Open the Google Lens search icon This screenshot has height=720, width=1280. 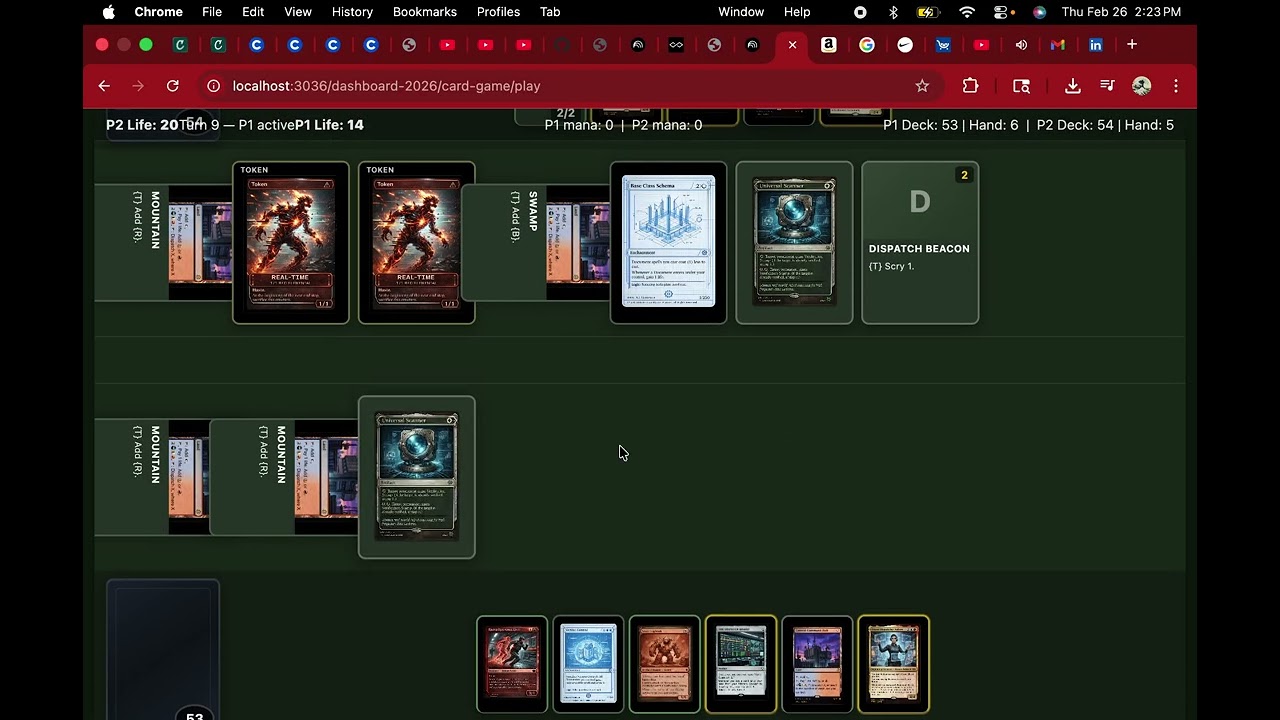(x=1021, y=86)
